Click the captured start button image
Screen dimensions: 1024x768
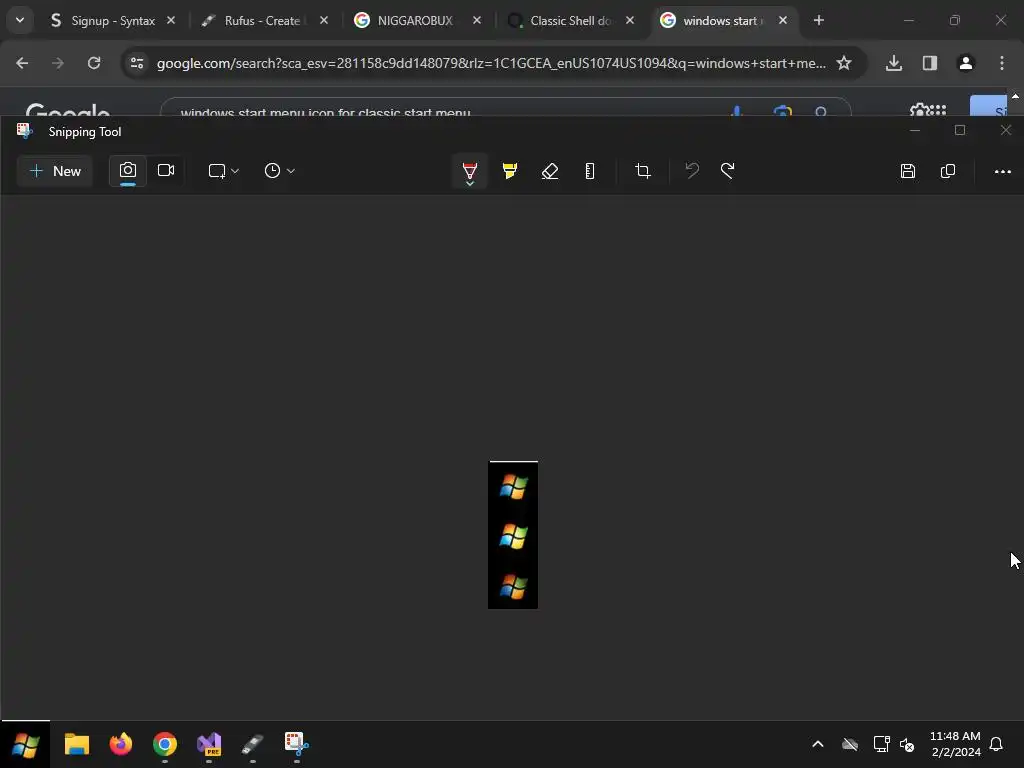tap(513, 535)
